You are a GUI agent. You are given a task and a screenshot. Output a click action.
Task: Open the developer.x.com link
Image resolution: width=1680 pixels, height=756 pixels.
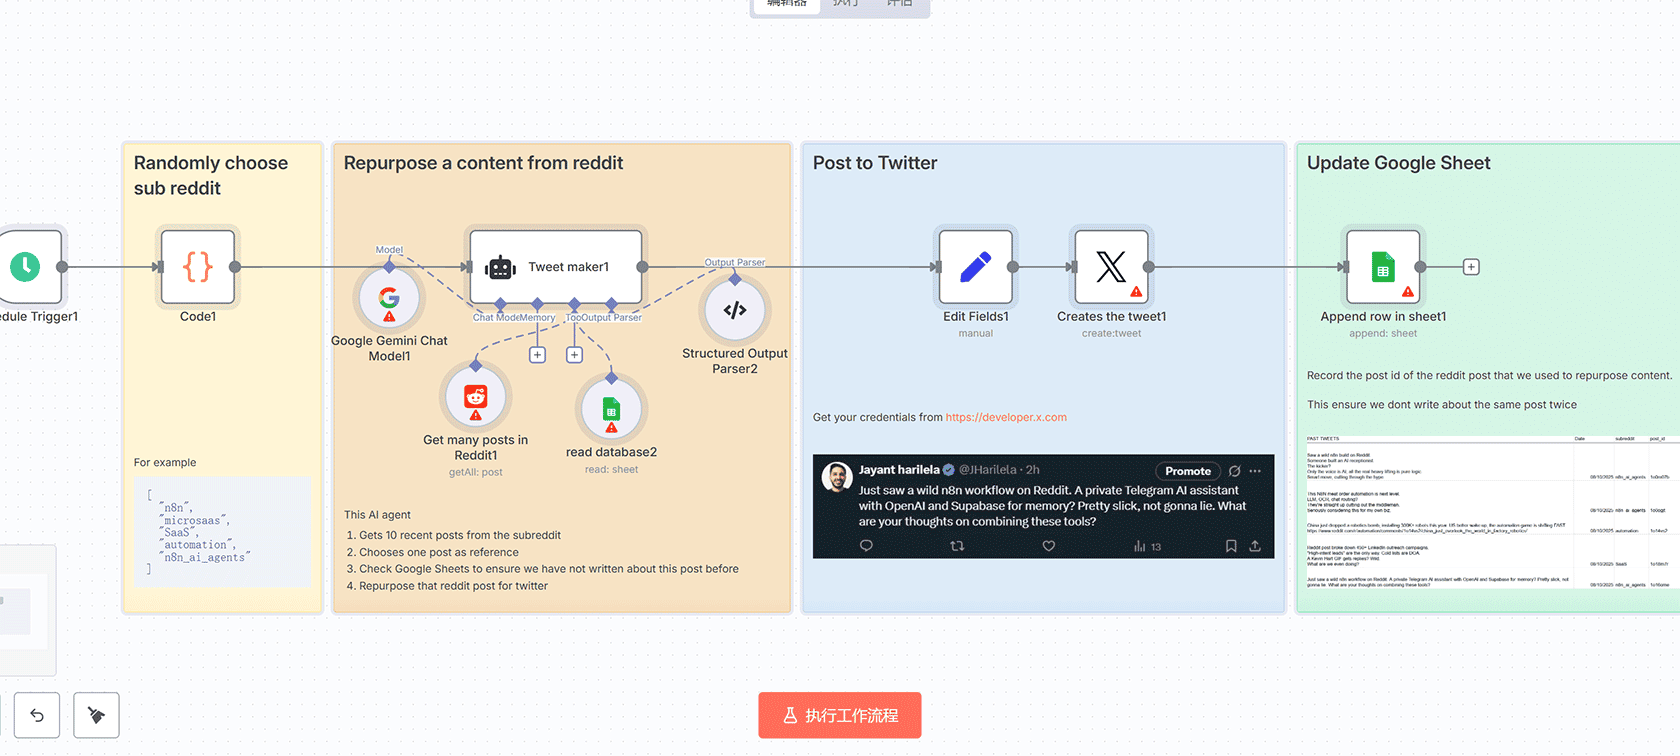(x=1006, y=418)
